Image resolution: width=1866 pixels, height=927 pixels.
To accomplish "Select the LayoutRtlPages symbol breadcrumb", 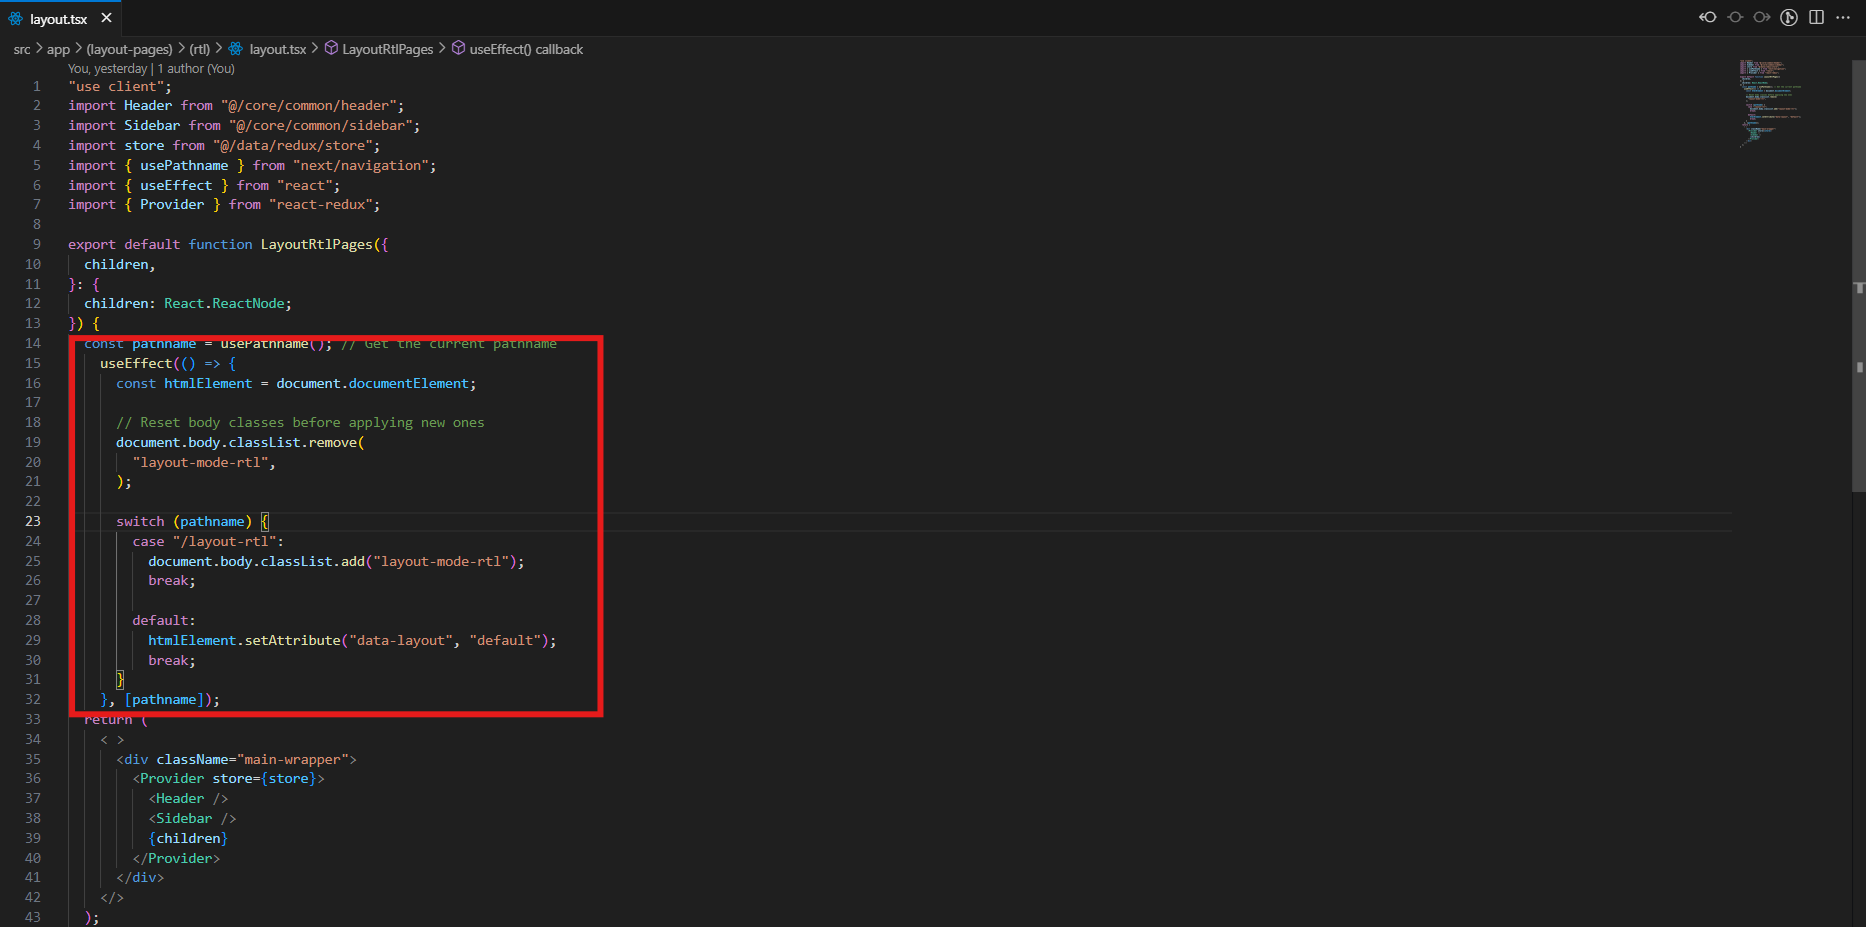I will click(387, 49).
